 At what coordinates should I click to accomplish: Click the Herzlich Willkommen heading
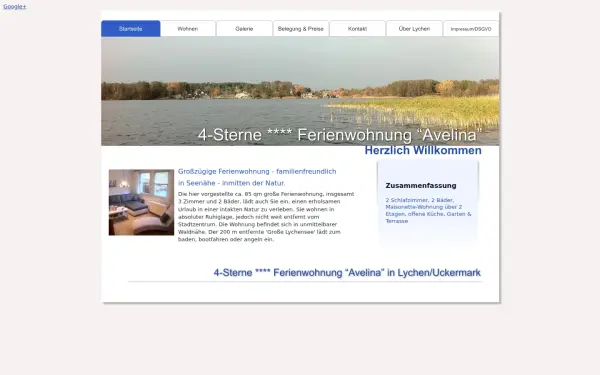[423, 150]
